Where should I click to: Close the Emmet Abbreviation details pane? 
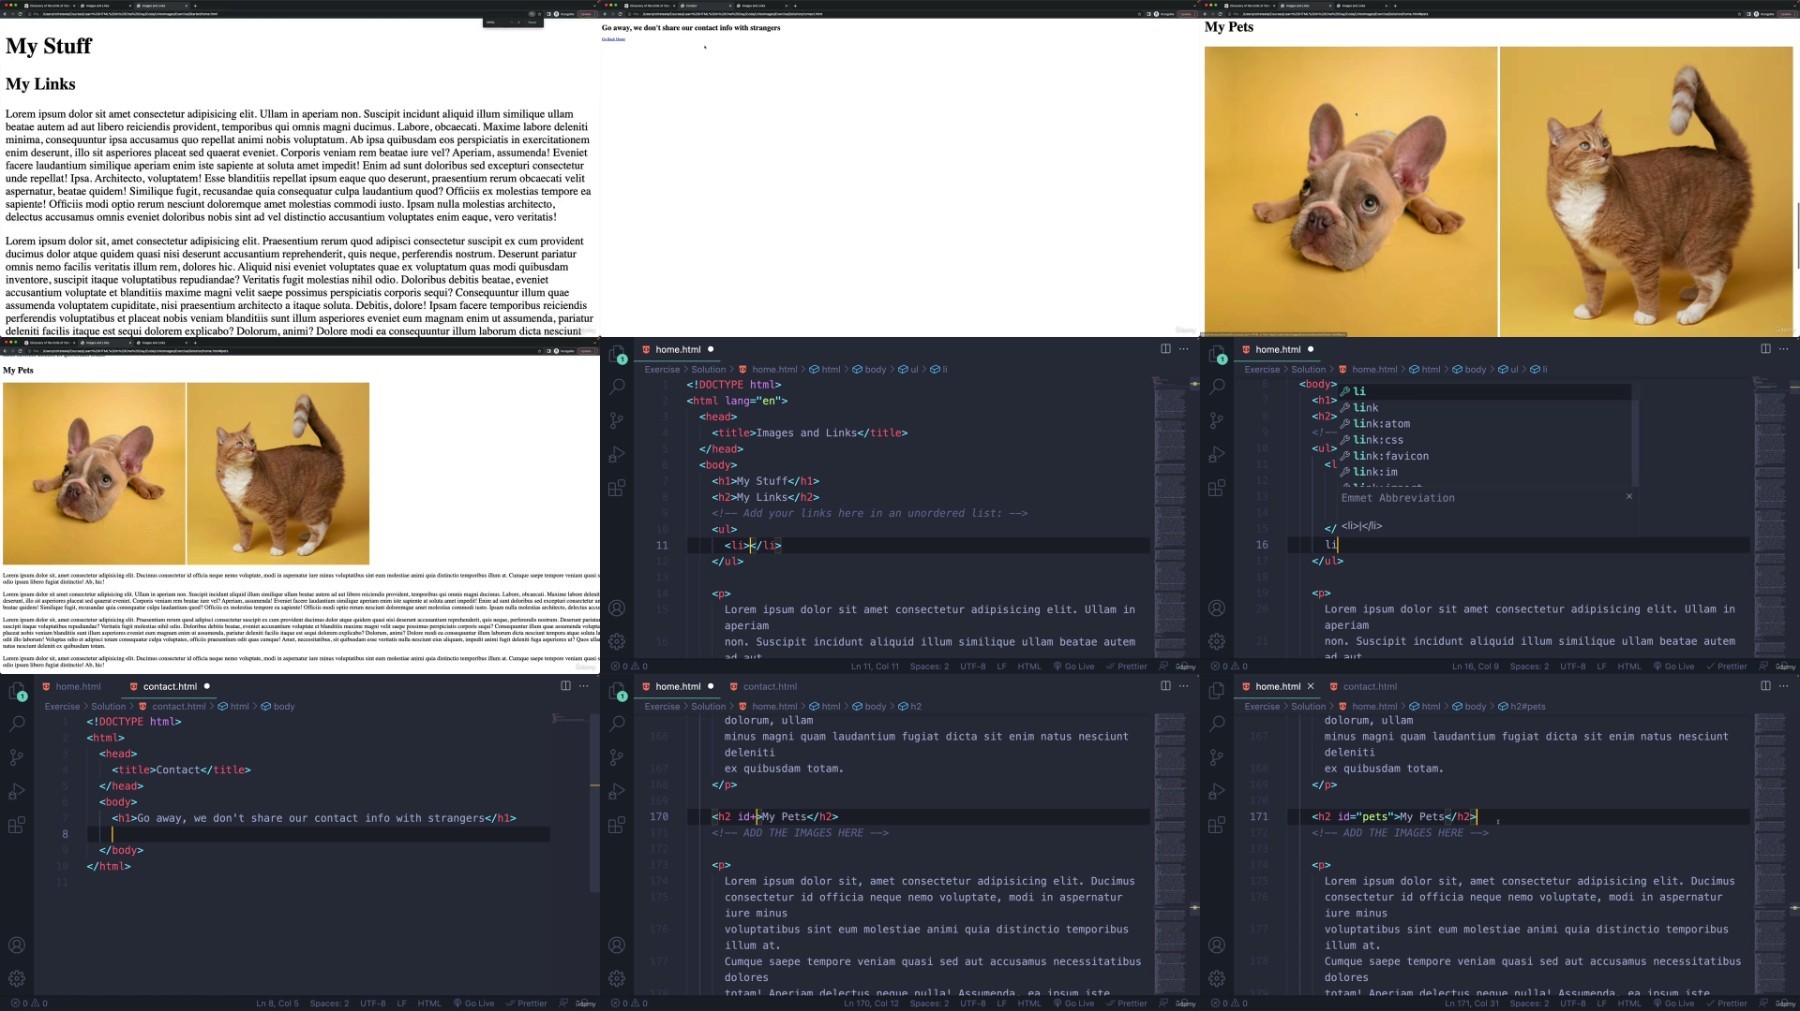(x=1628, y=496)
